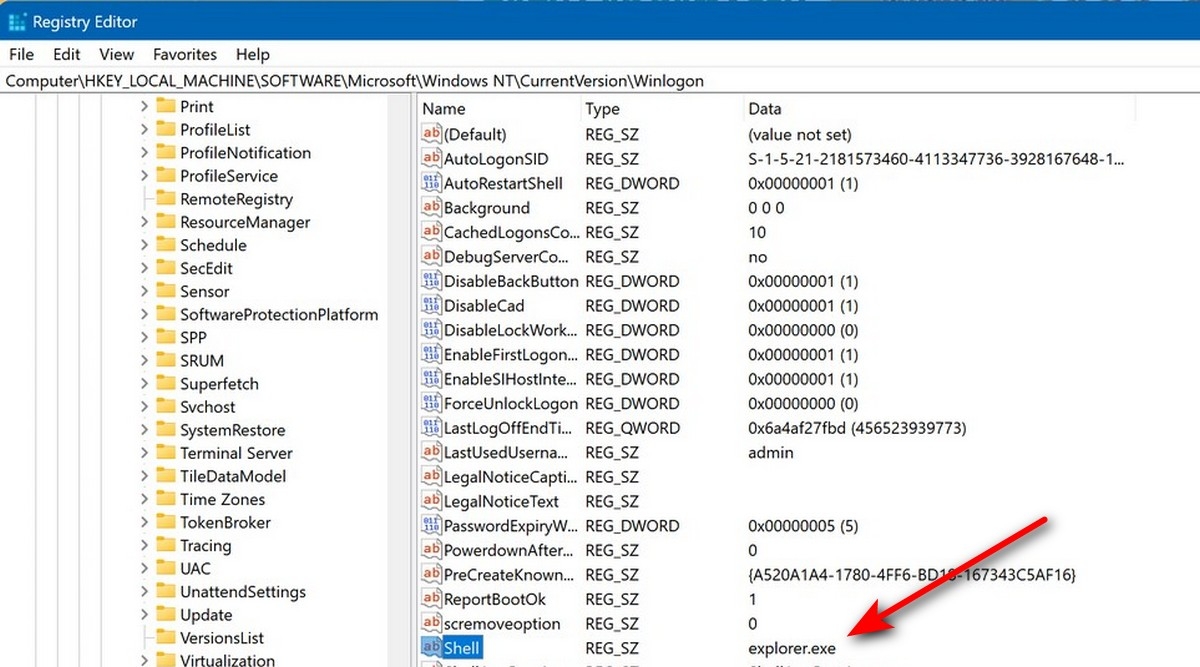This screenshot has height=667, width=1200.
Task: Click the DebugServerCo... value icon
Action: coord(432,257)
